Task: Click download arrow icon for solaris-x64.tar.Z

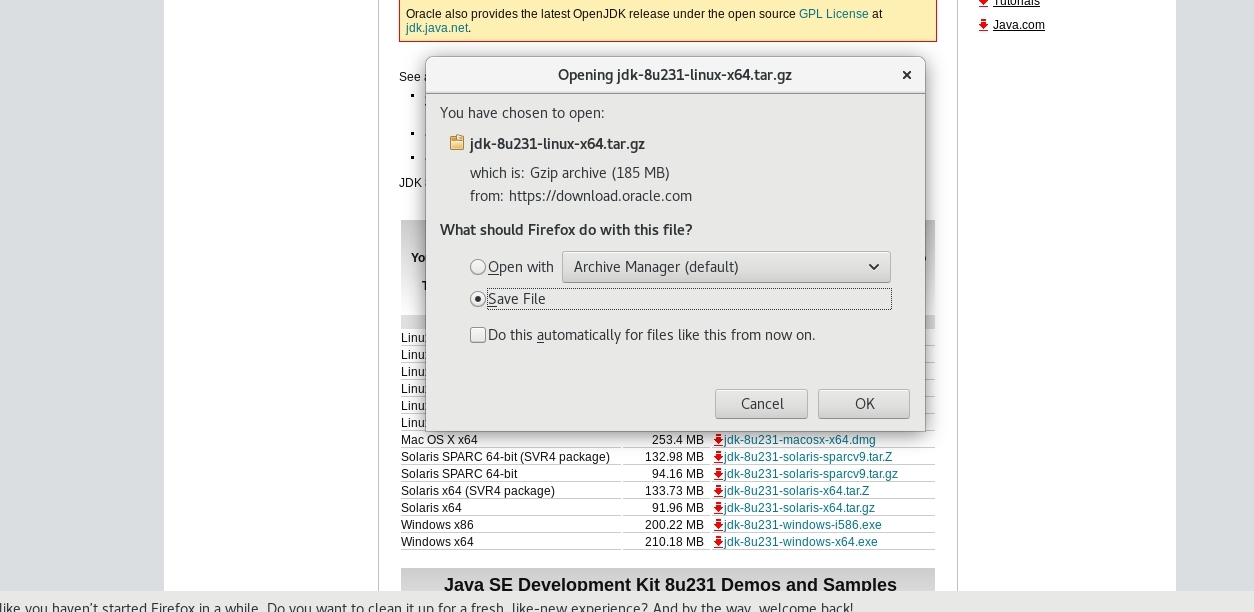Action: (718, 491)
